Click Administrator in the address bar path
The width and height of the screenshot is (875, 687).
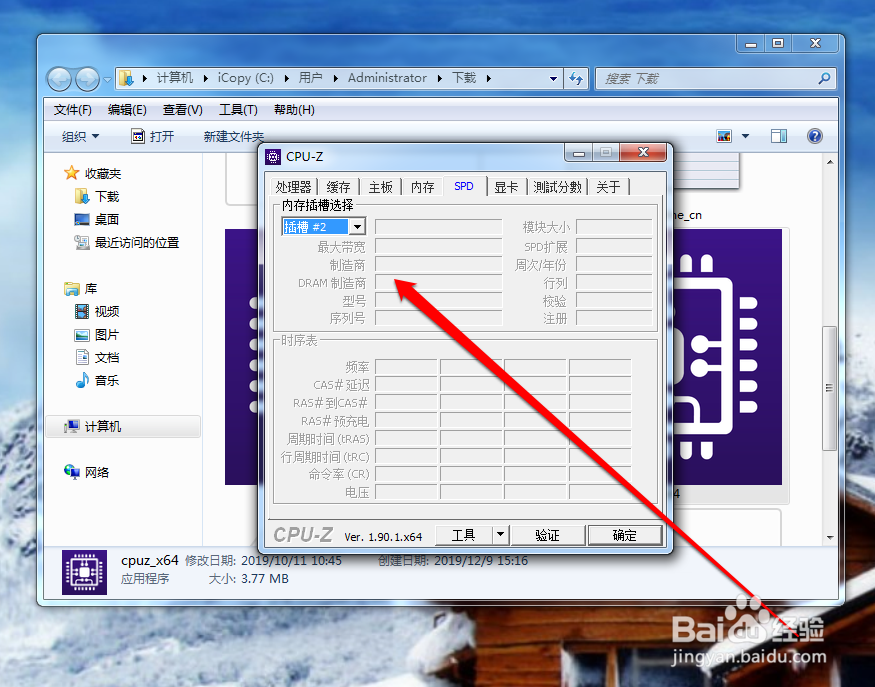click(387, 78)
